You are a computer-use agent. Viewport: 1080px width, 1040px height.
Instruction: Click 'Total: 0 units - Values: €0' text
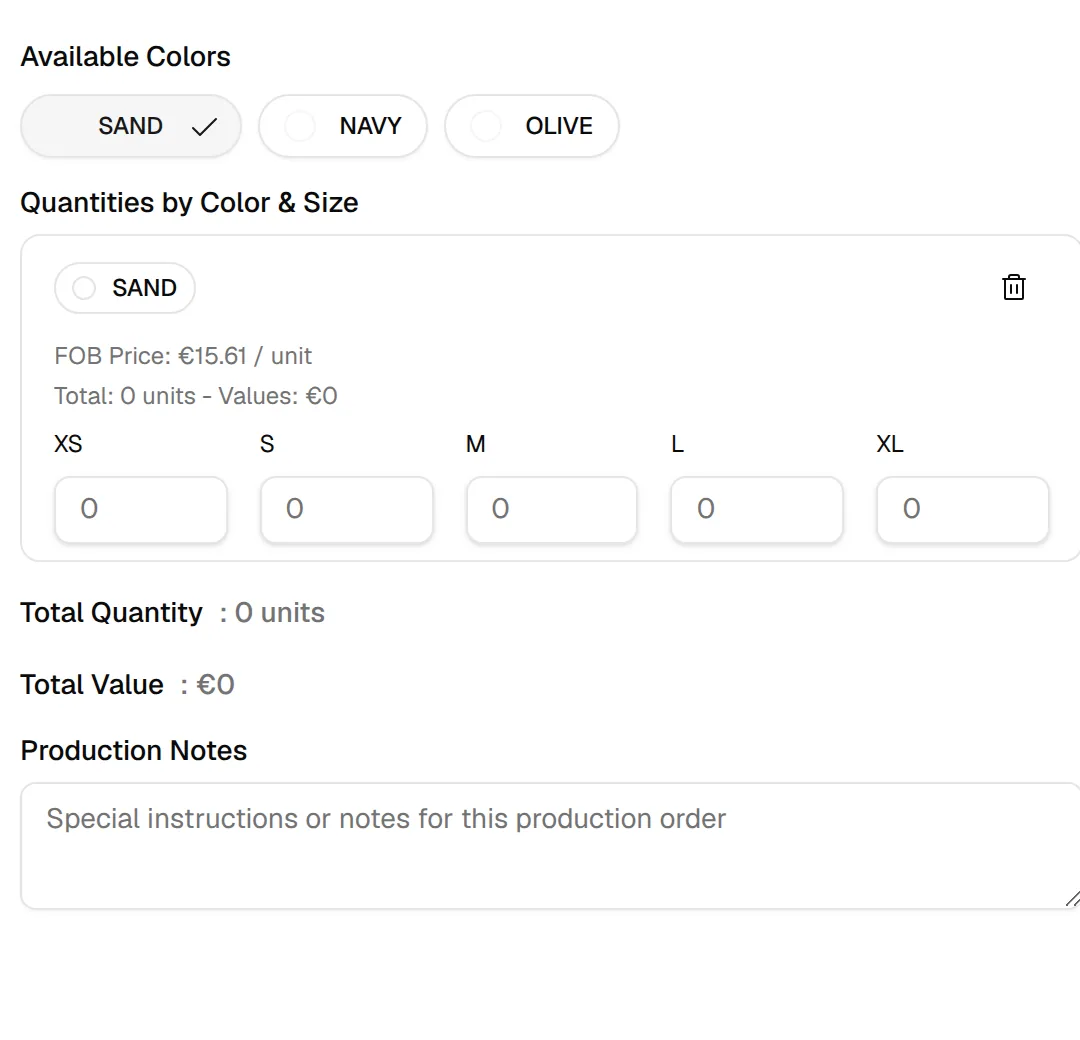pyautogui.click(x=196, y=396)
